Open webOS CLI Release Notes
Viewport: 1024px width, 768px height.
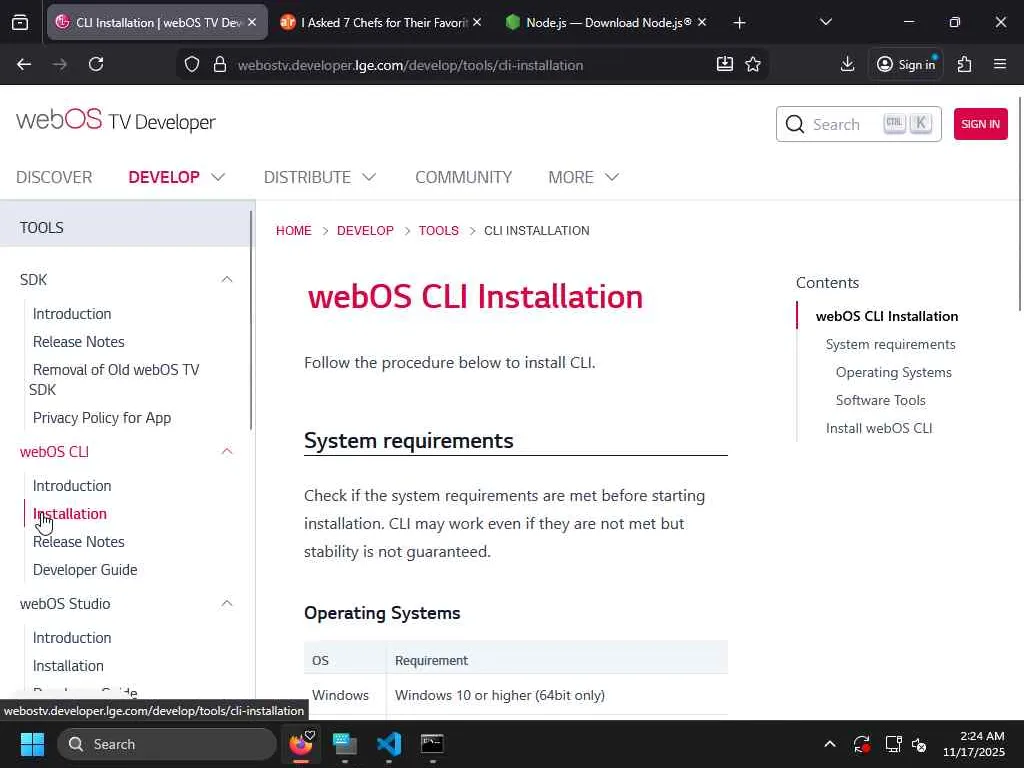tap(78, 542)
